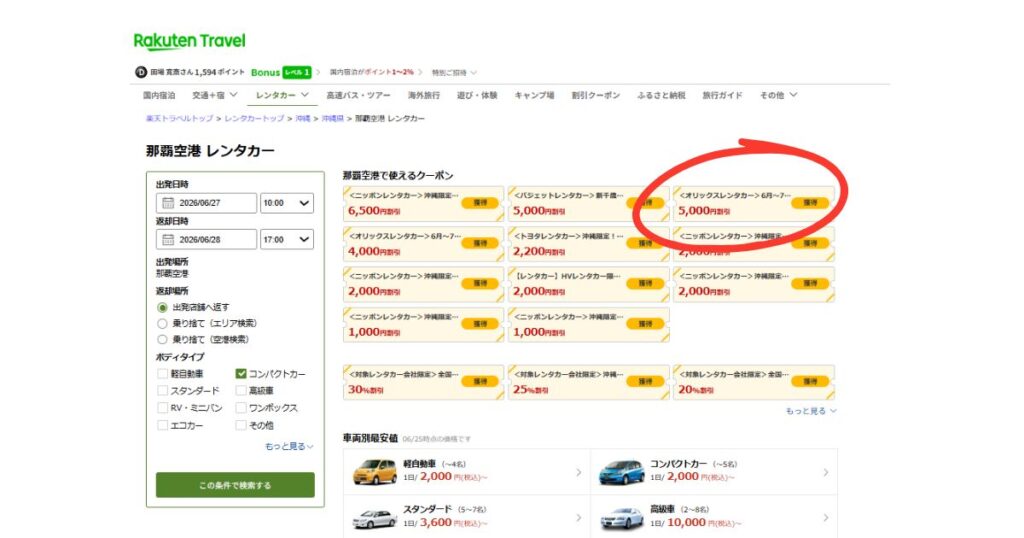Open コンパクトカー row chevron arrow

[826, 472]
